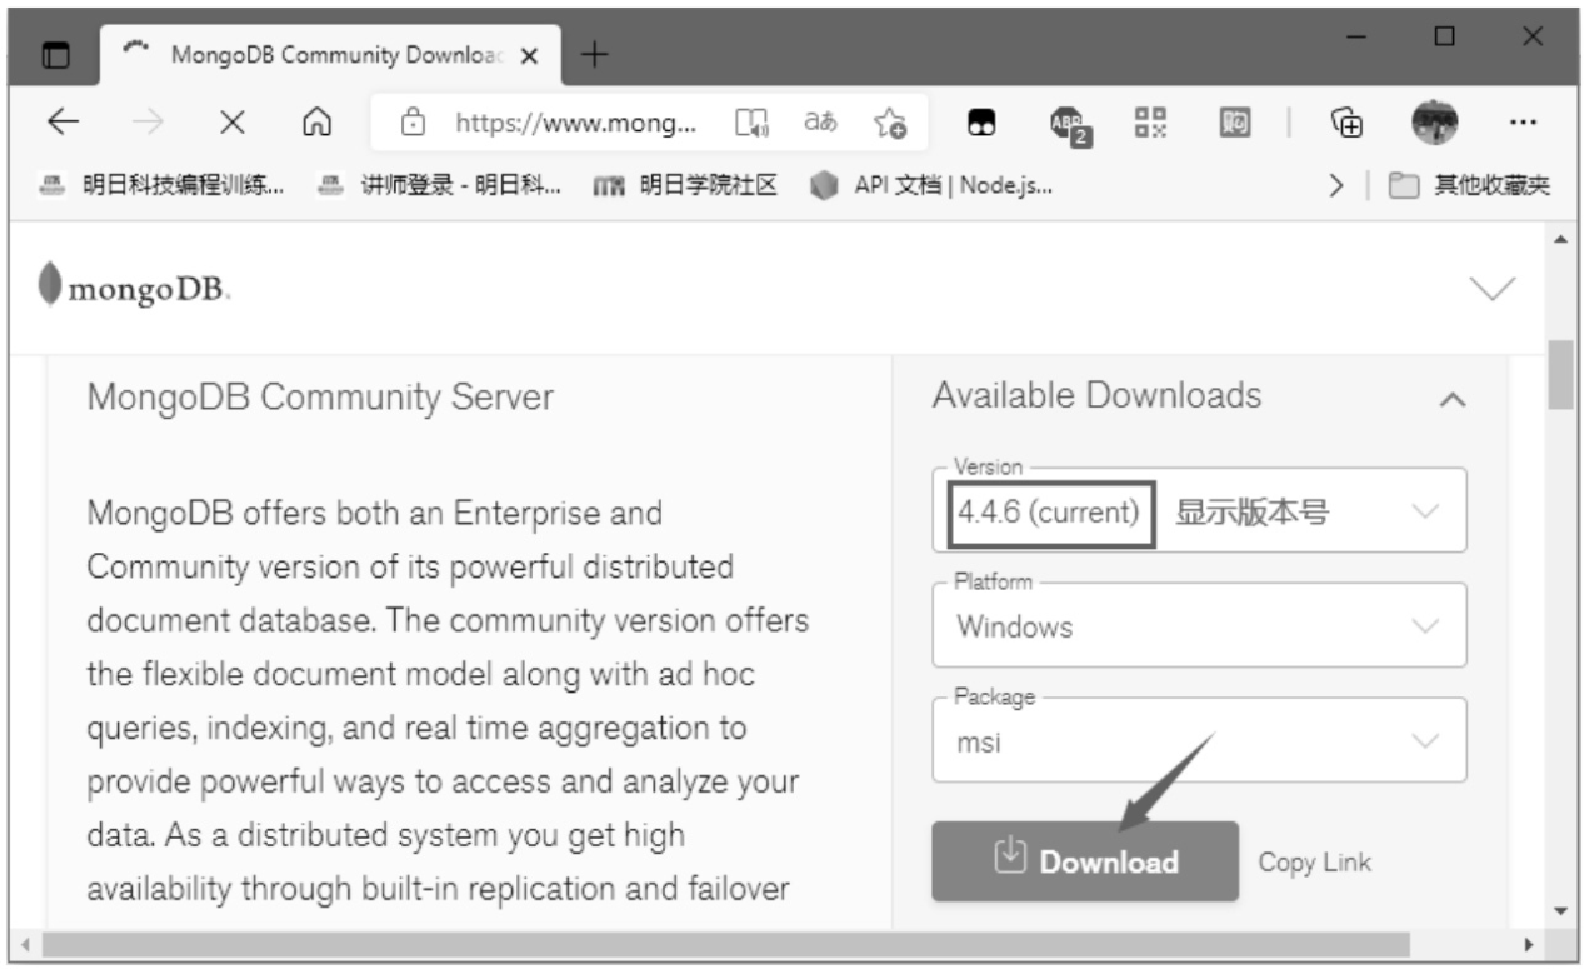Expand the mongoDB header menu chevron
1588x973 pixels.
click(x=1492, y=288)
